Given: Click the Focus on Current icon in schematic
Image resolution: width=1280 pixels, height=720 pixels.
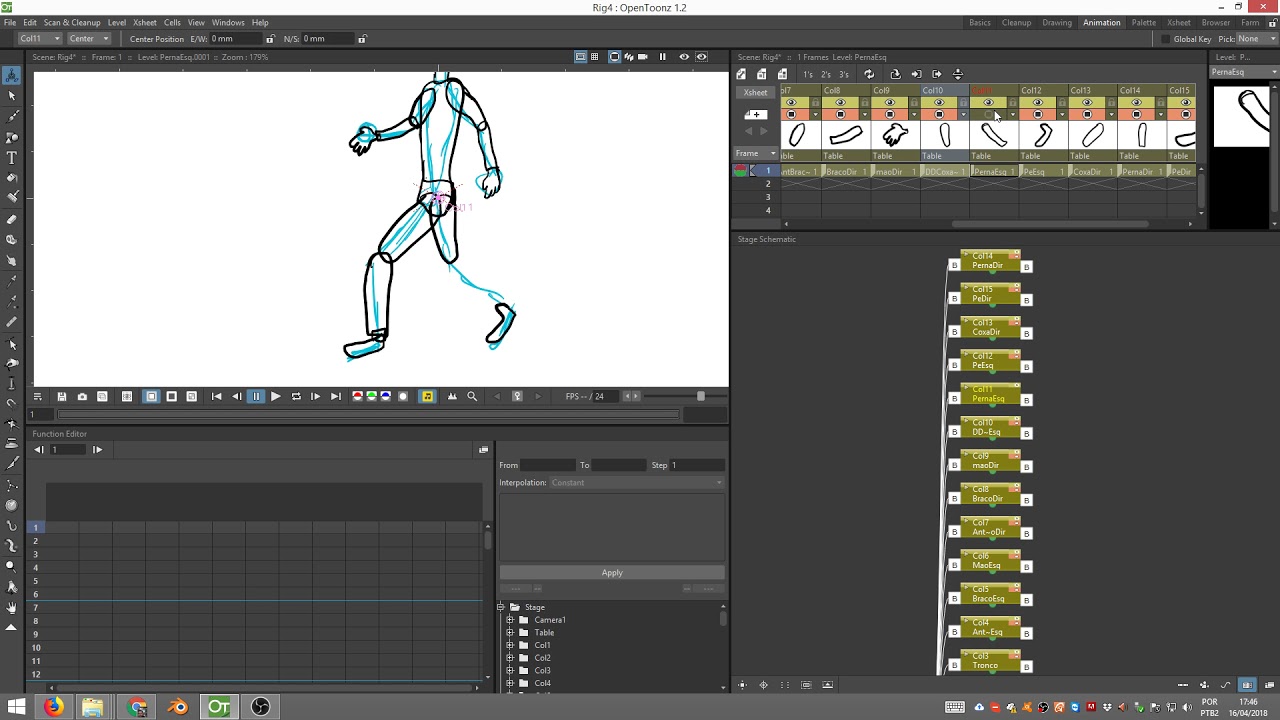Looking at the screenshot, I should coord(764,685).
